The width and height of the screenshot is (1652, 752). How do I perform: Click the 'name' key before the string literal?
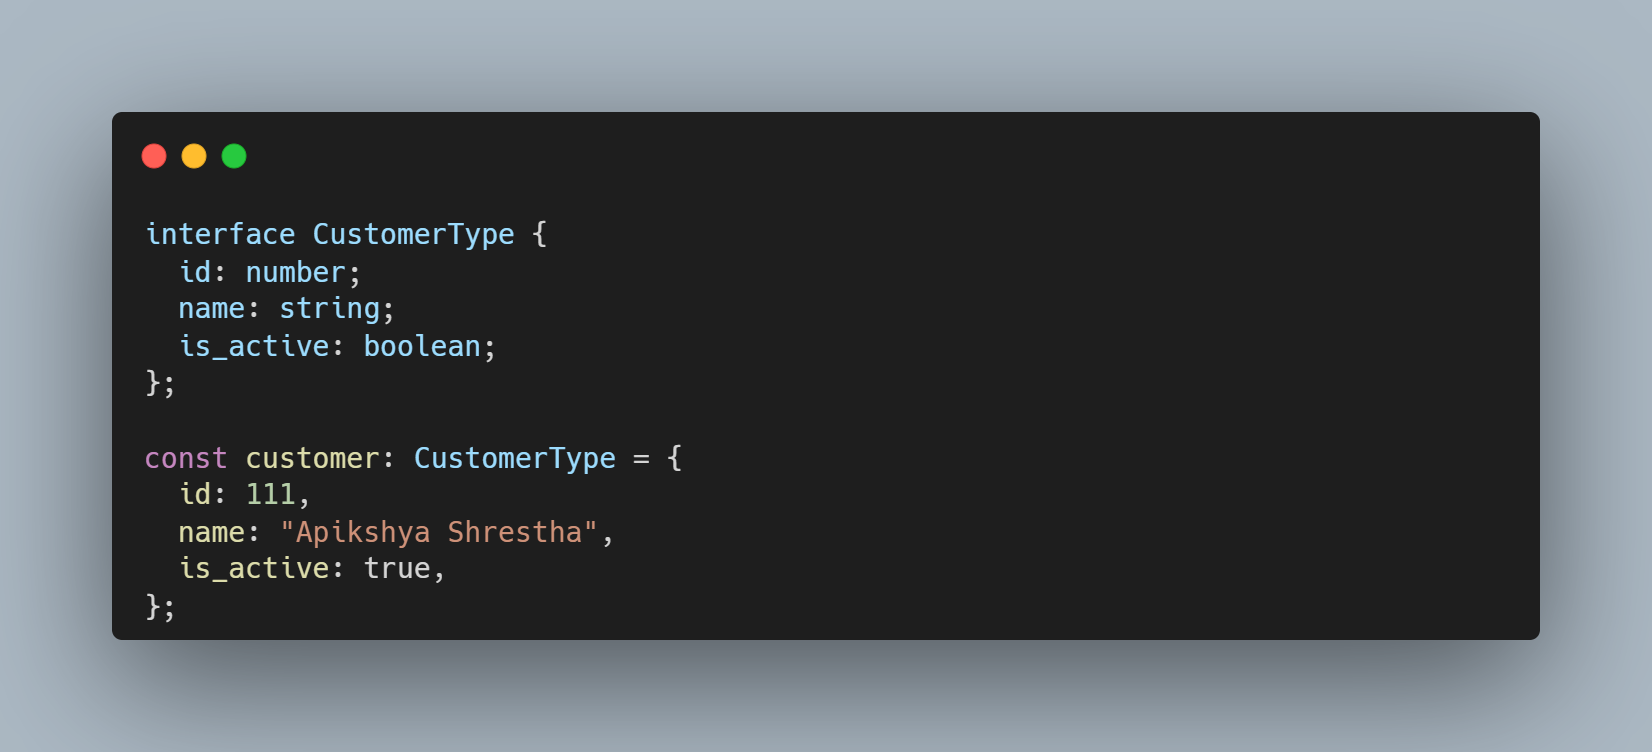211,532
